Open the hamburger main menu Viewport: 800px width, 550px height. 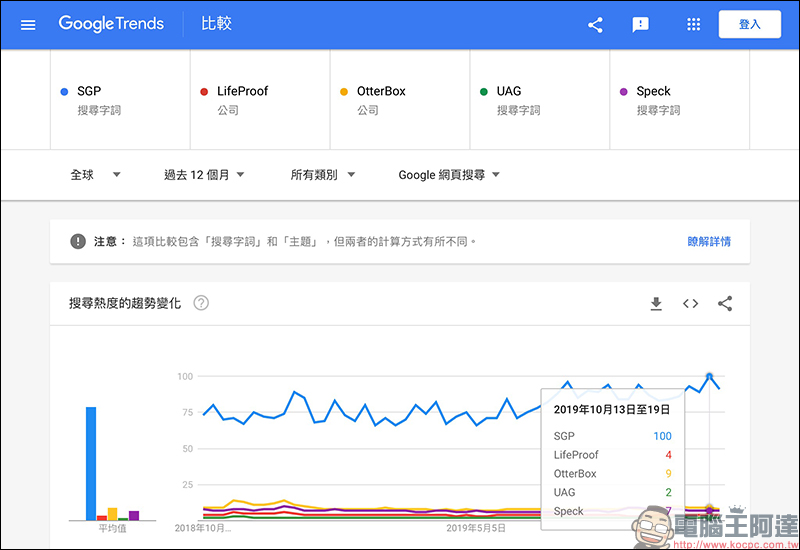click(x=28, y=24)
